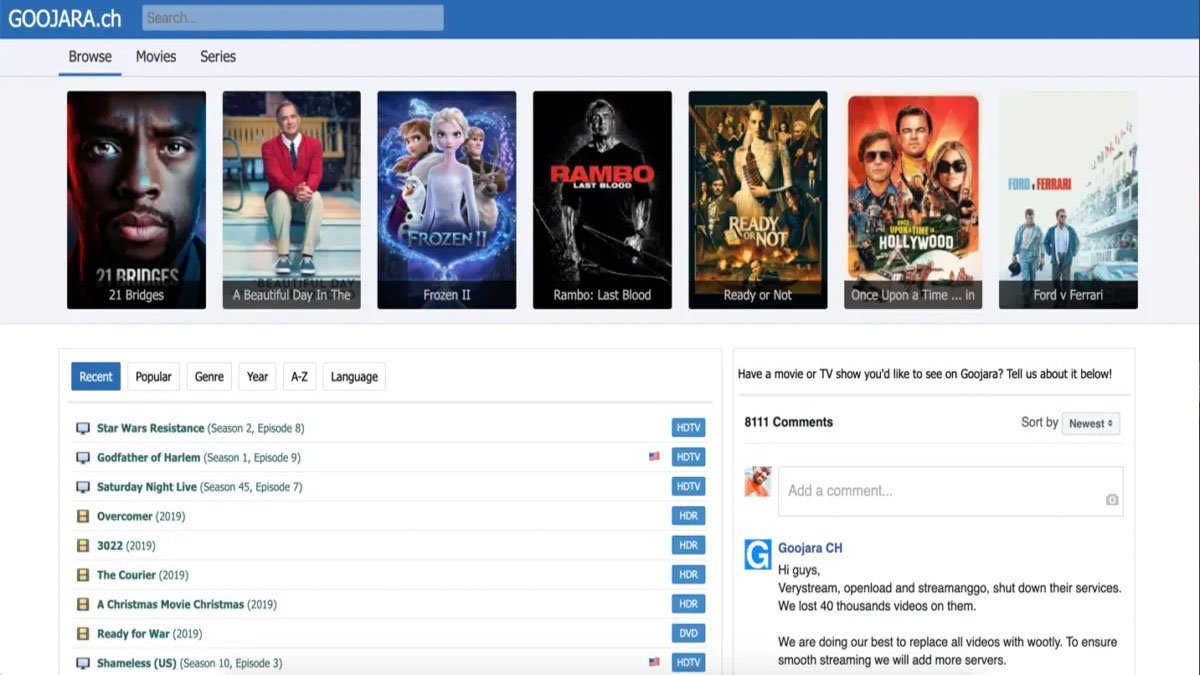Click the HDTV badge on Shameless (US) row
Image resolution: width=1200 pixels, height=675 pixels.
688,662
